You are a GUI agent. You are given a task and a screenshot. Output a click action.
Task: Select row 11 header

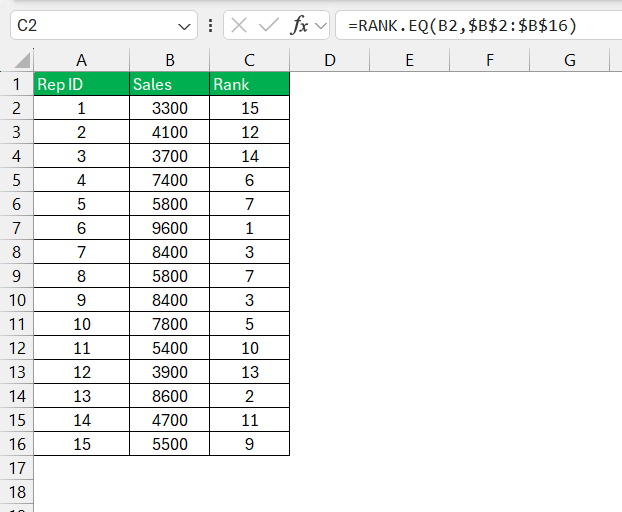pyautogui.click(x=16, y=324)
